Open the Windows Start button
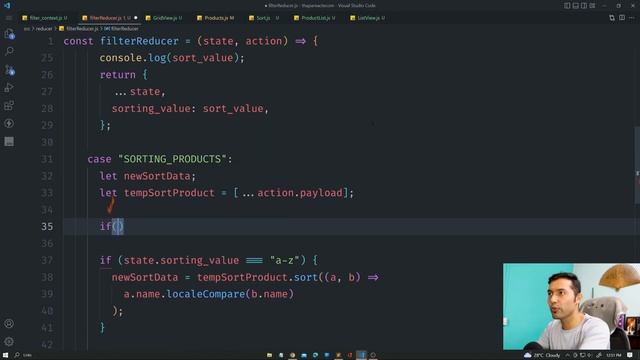The height and width of the screenshot is (360, 640). (6, 355)
